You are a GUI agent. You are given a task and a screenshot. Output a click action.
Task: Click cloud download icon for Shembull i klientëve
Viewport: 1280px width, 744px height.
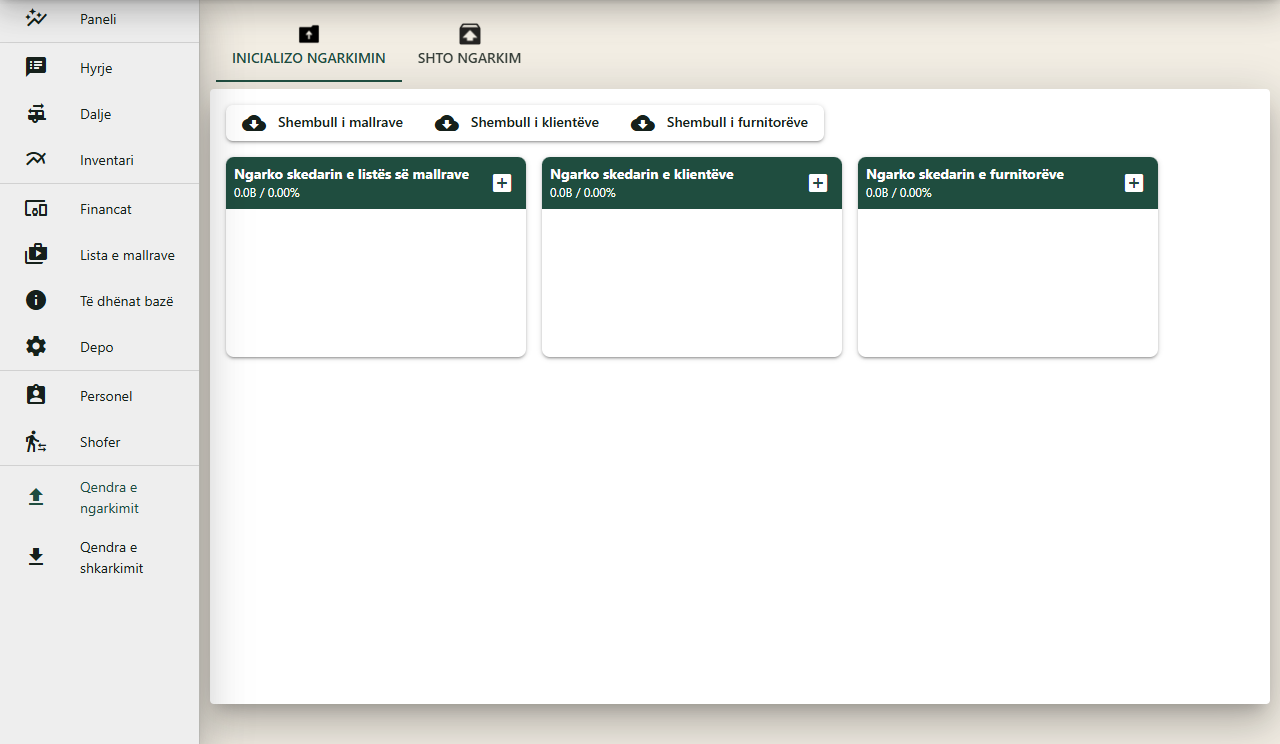(x=447, y=123)
